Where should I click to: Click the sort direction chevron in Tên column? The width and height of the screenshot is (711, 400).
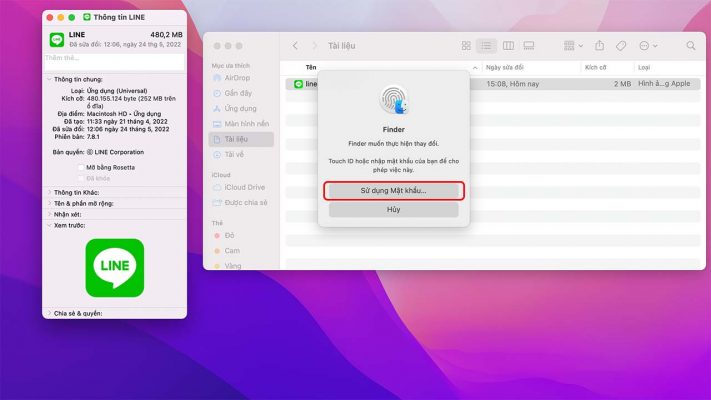[x=475, y=68]
